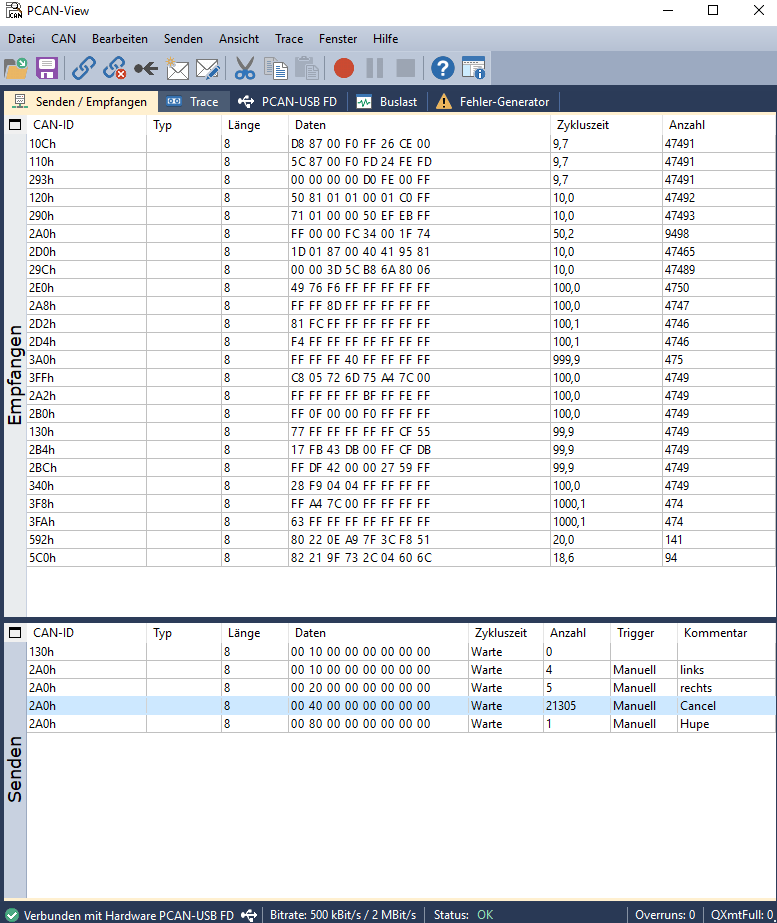Select the transmit row commented 'Hupe'
777x923 pixels.
coord(400,724)
